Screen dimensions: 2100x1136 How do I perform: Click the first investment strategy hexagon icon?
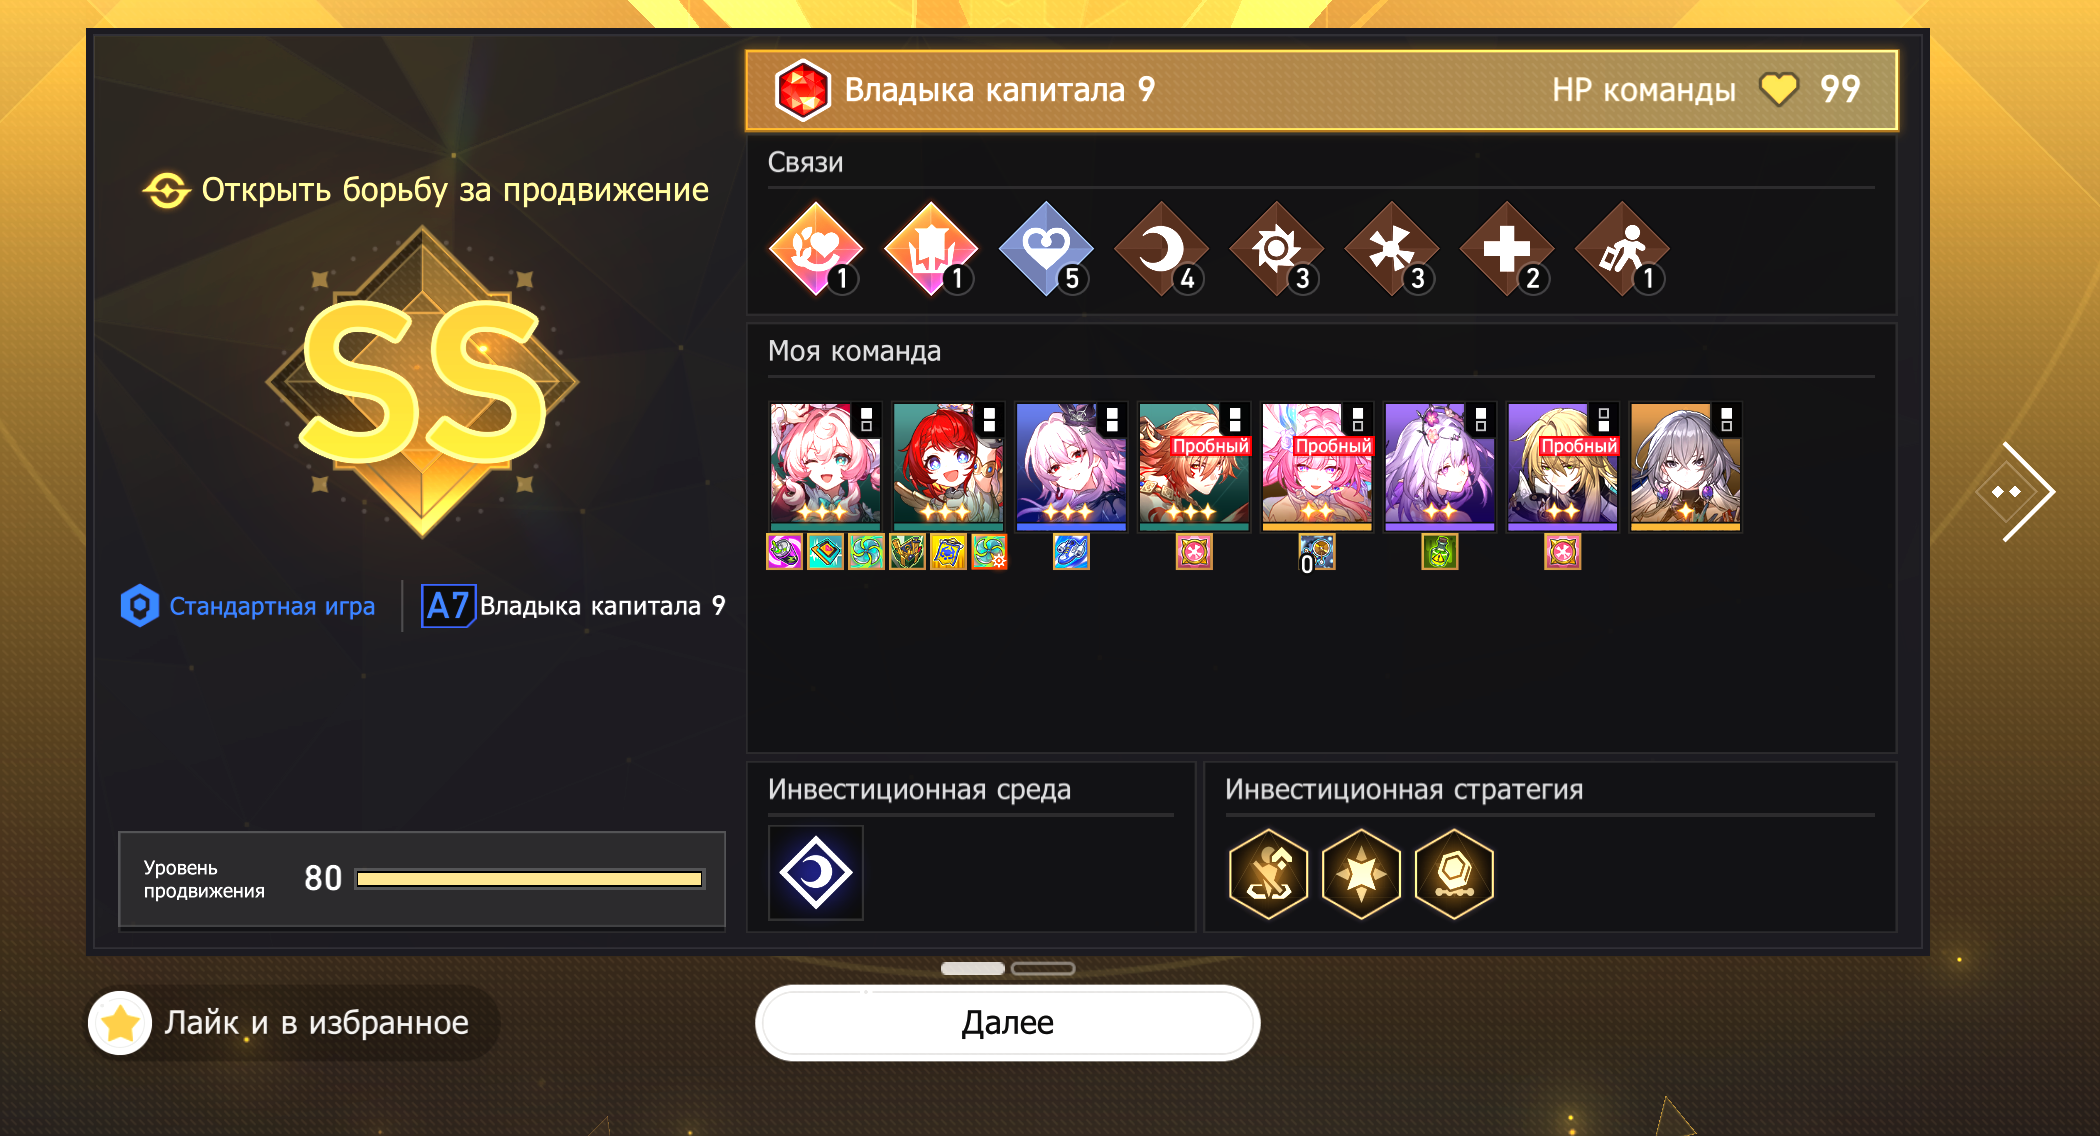pos(1268,873)
